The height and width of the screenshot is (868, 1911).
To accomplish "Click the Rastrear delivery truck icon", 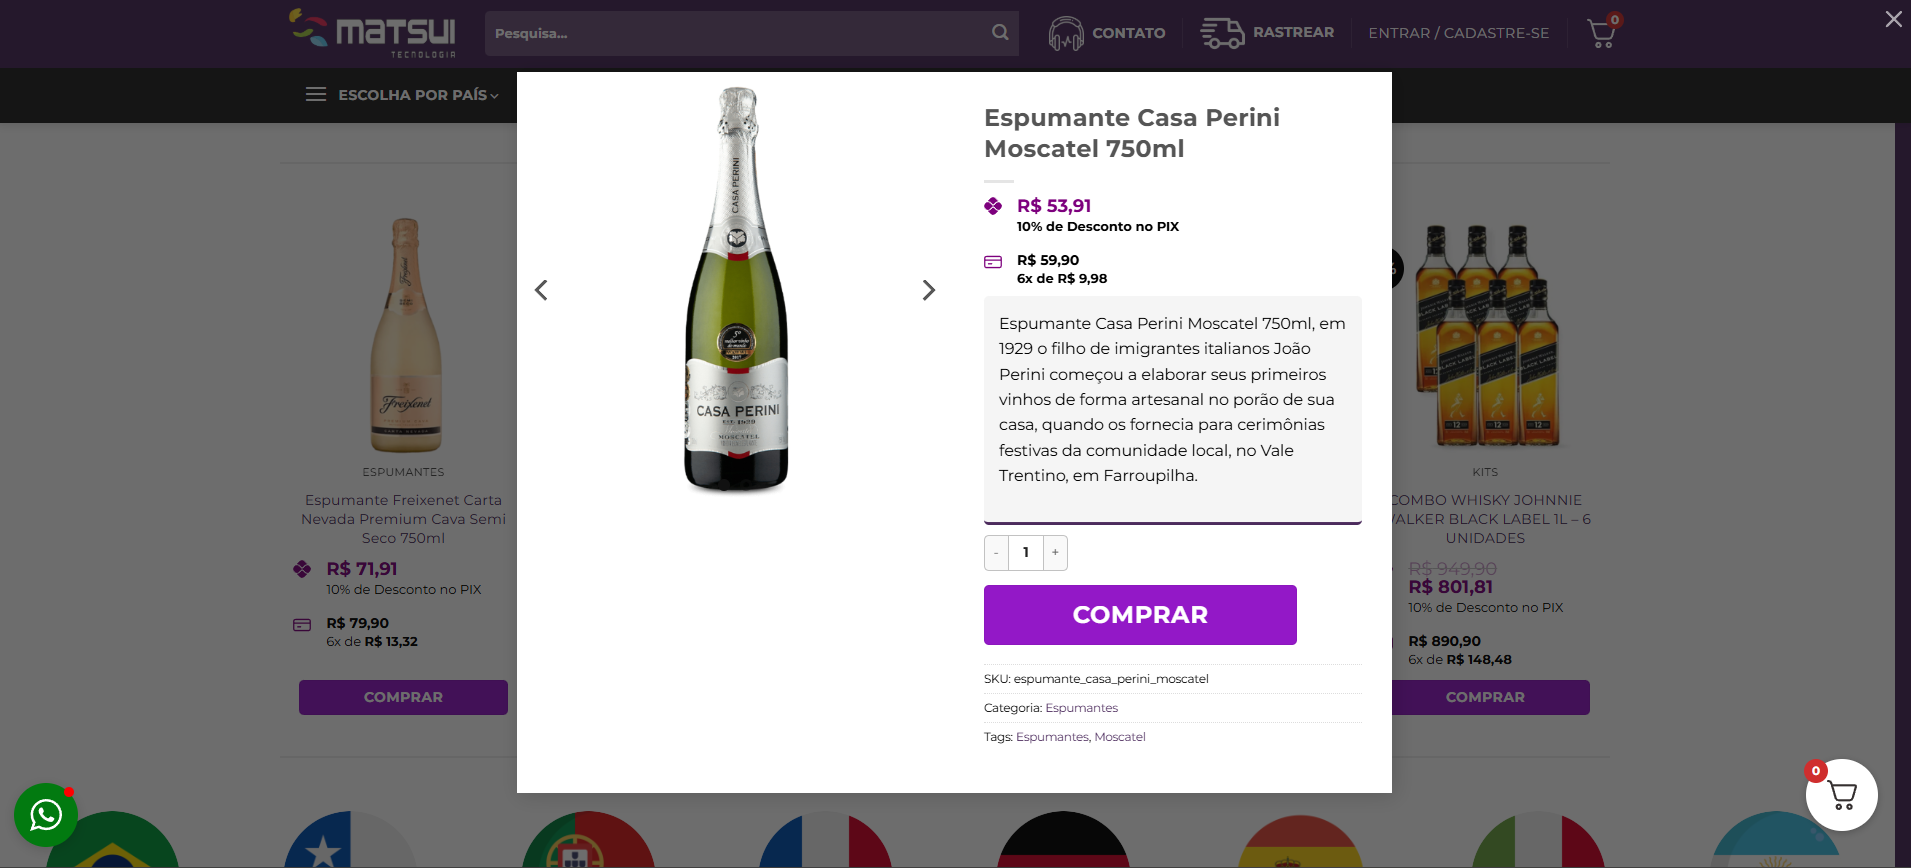I will point(1222,33).
